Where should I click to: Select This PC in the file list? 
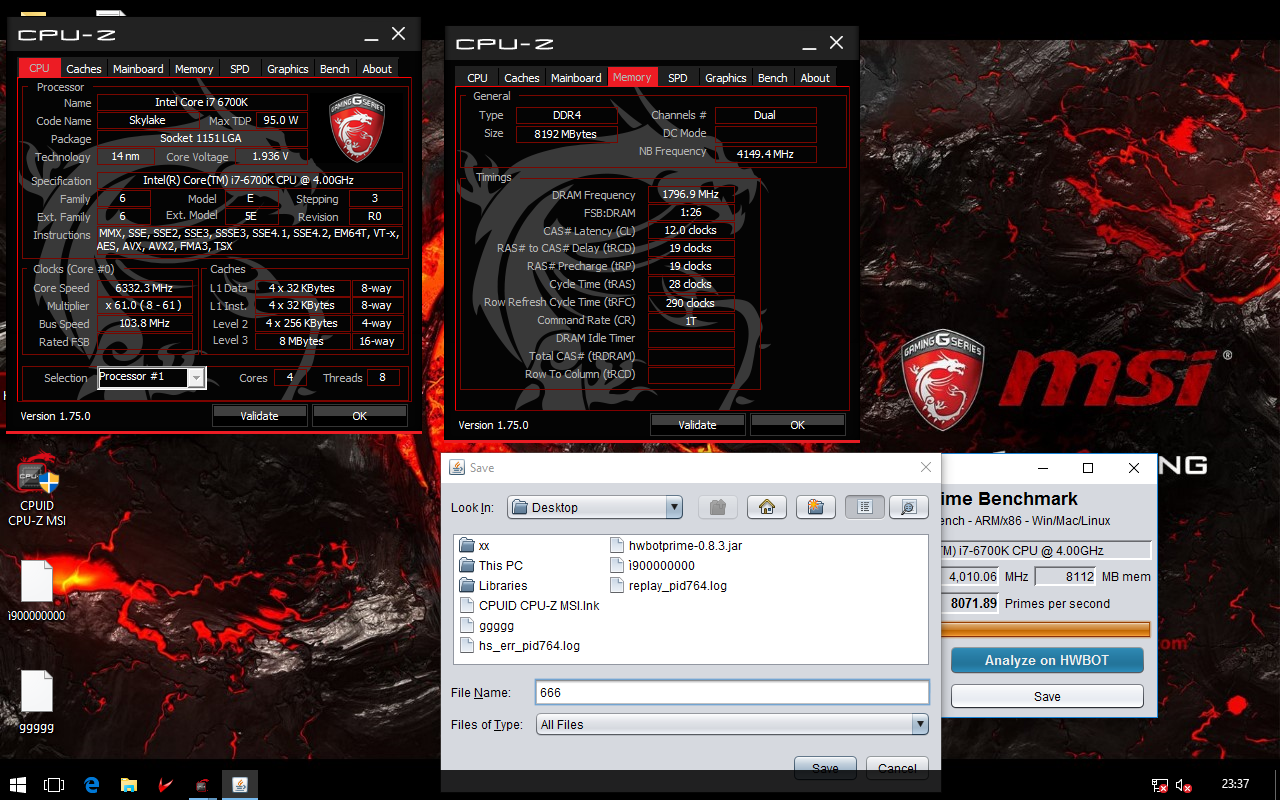491,566
